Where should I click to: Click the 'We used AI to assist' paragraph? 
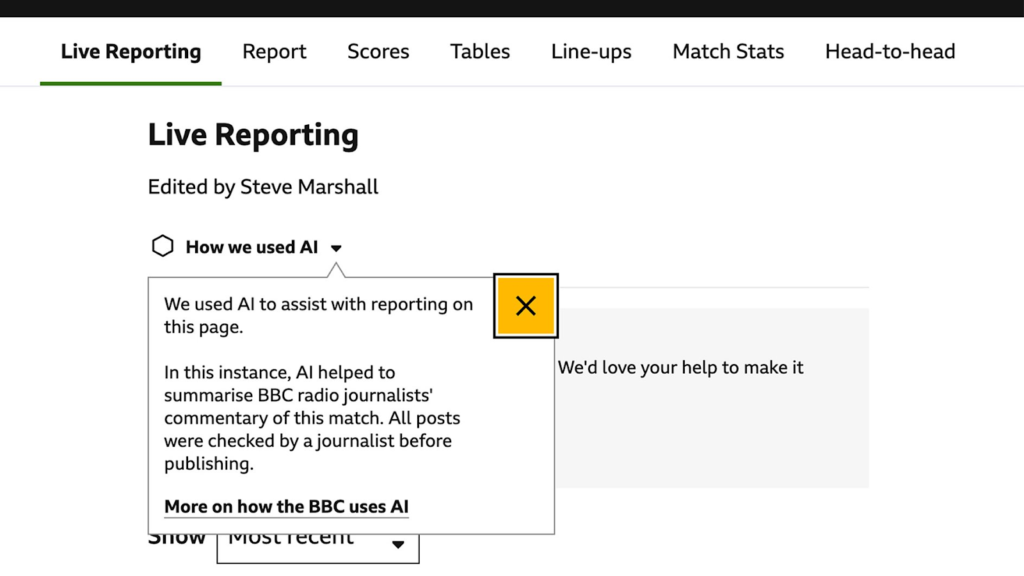pyautogui.click(x=319, y=315)
